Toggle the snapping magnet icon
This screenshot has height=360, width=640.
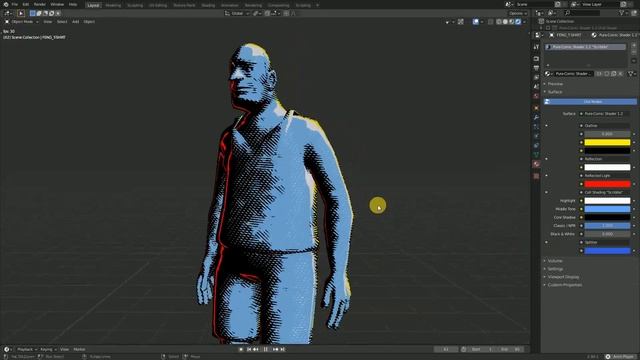pos(267,13)
